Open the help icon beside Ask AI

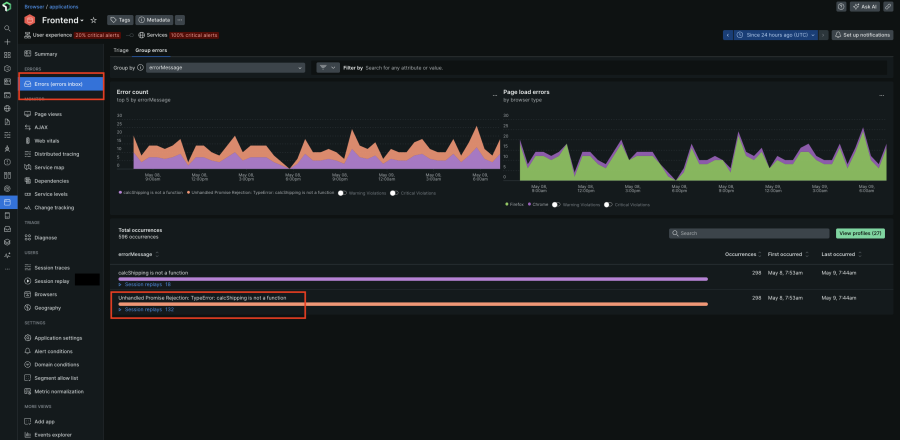tap(841, 6)
